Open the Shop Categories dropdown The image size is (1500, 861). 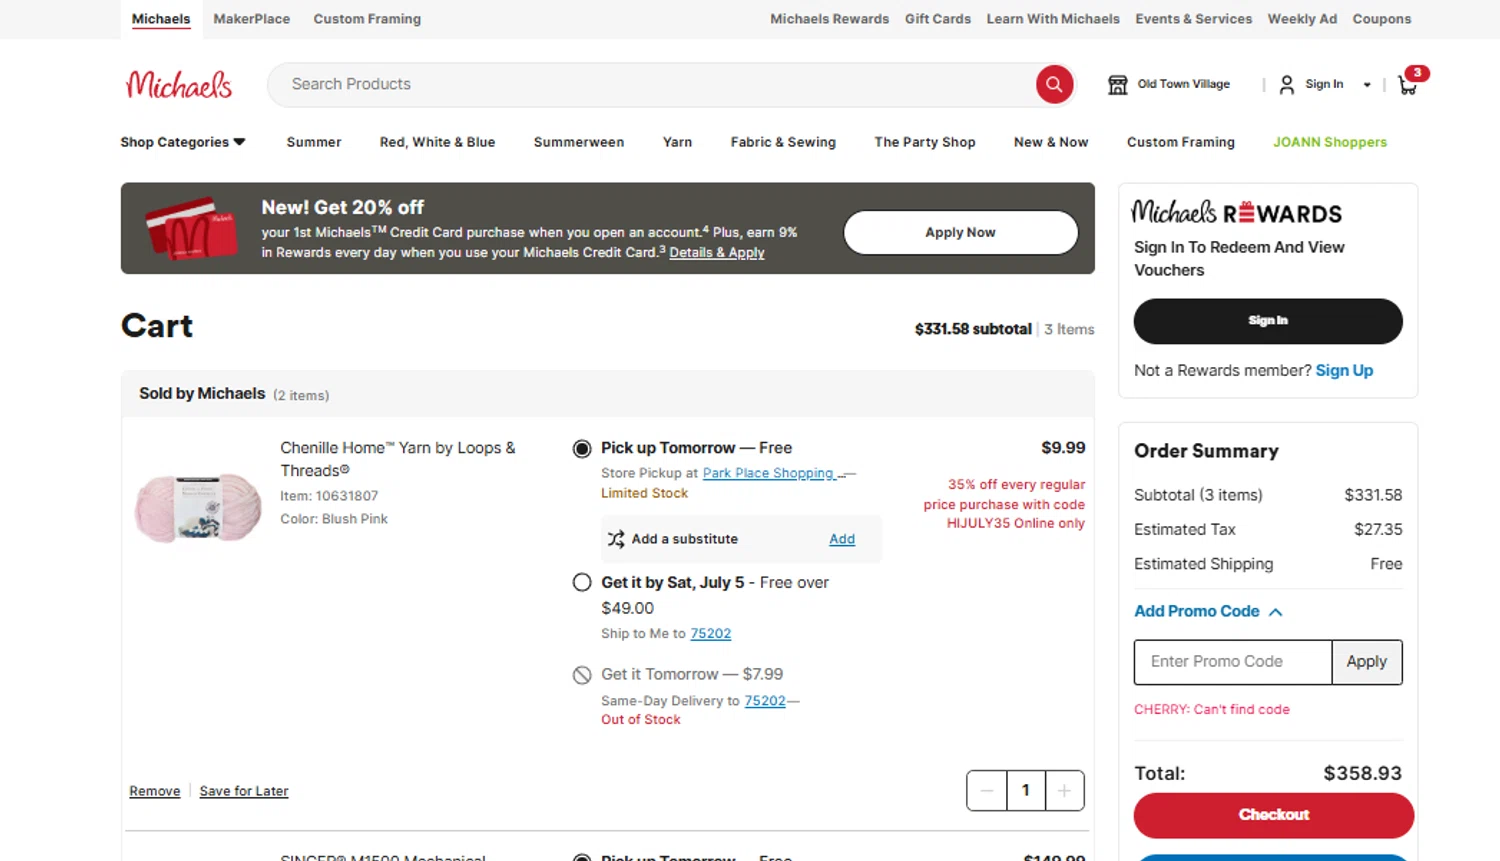[183, 142]
